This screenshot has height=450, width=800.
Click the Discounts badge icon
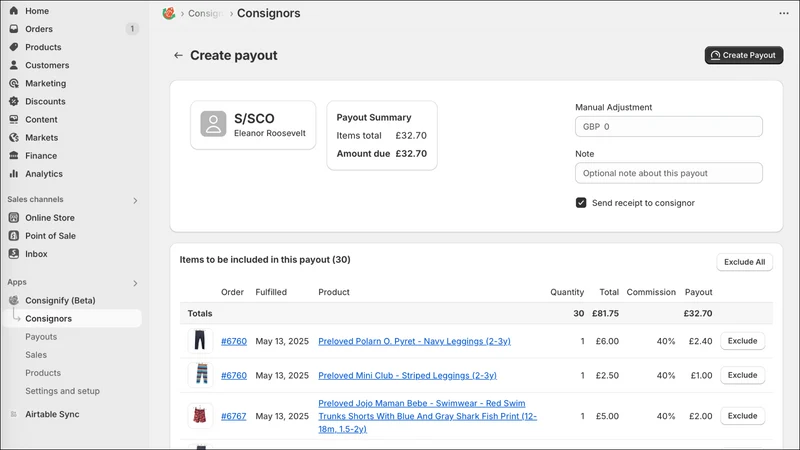point(14,102)
